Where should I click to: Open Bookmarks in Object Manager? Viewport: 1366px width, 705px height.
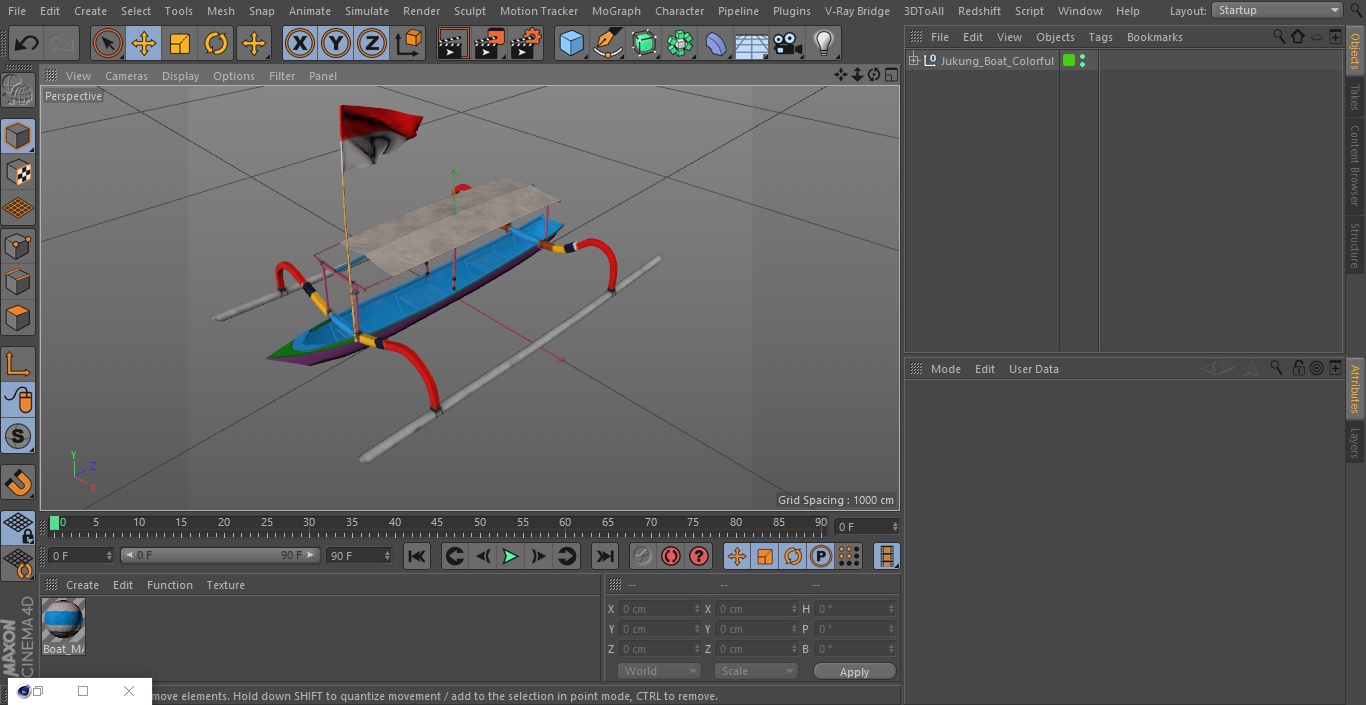click(1154, 37)
